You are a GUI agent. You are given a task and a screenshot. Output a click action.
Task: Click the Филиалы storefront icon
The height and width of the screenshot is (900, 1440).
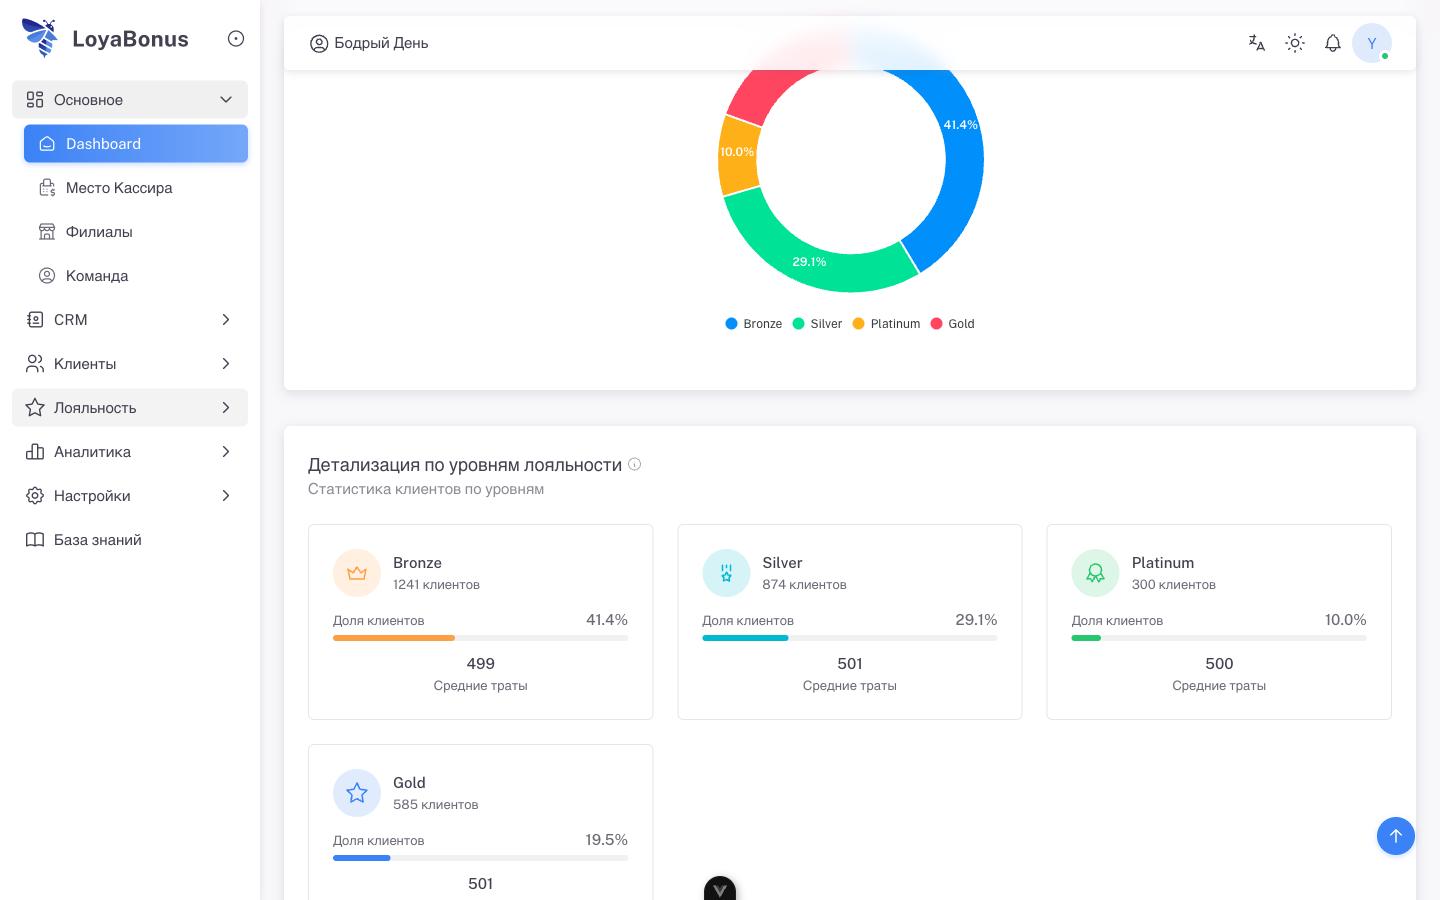click(x=46, y=231)
